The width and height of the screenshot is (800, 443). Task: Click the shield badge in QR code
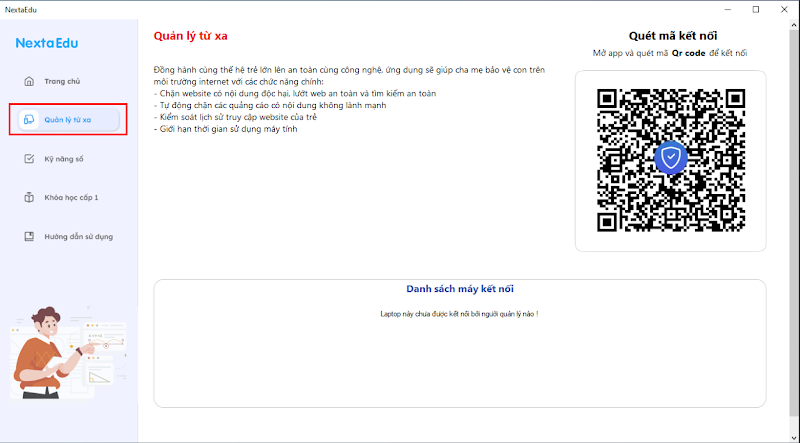pos(670,158)
